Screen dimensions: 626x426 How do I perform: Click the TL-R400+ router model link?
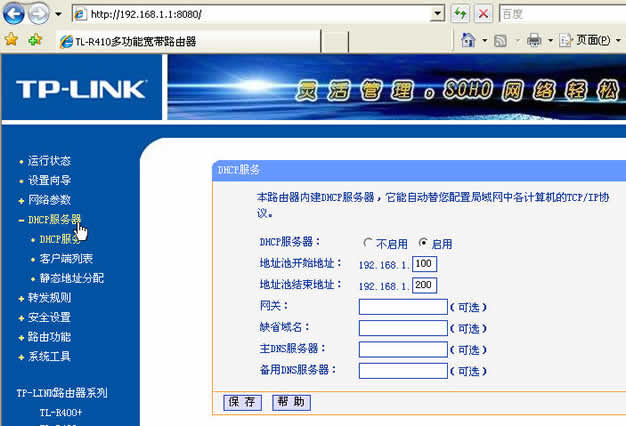click(61, 412)
